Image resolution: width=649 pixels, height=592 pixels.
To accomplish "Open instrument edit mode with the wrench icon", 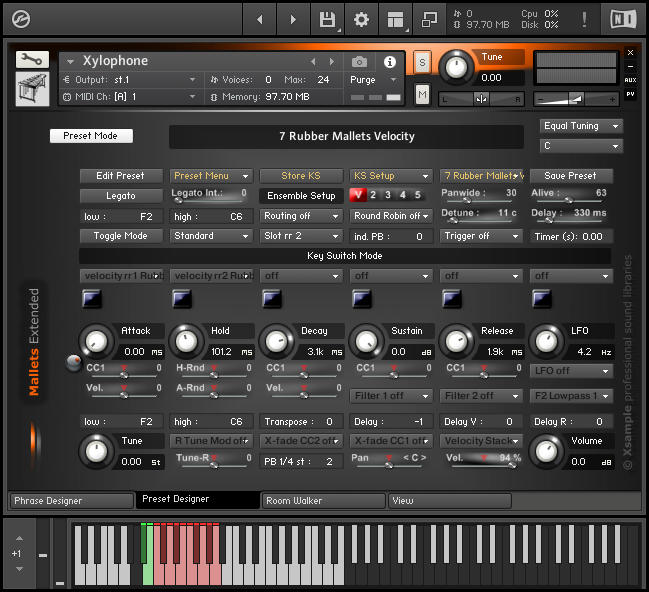I will (x=32, y=60).
